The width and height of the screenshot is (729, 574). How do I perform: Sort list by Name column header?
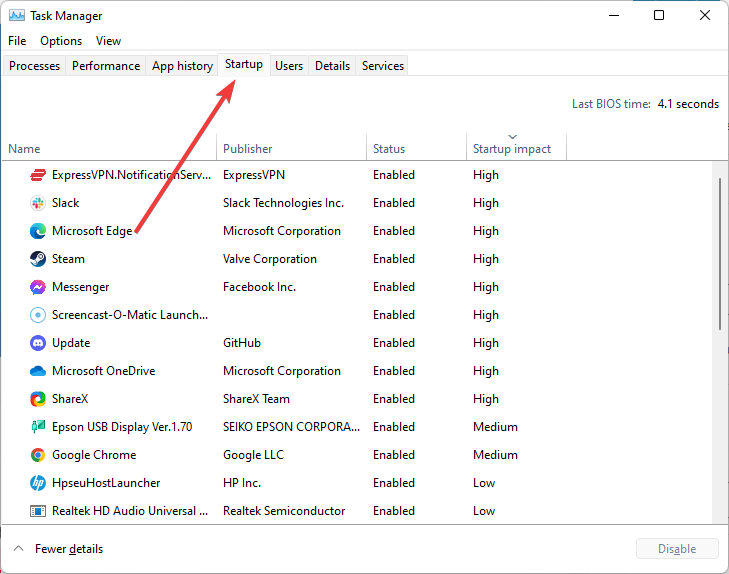tap(24, 149)
